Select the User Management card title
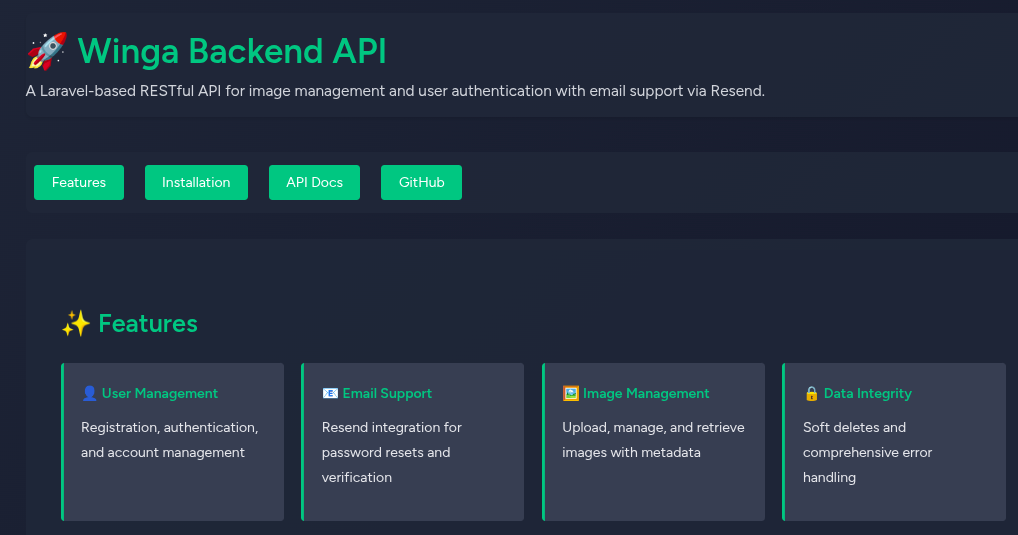The image size is (1018, 535). point(160,393)
